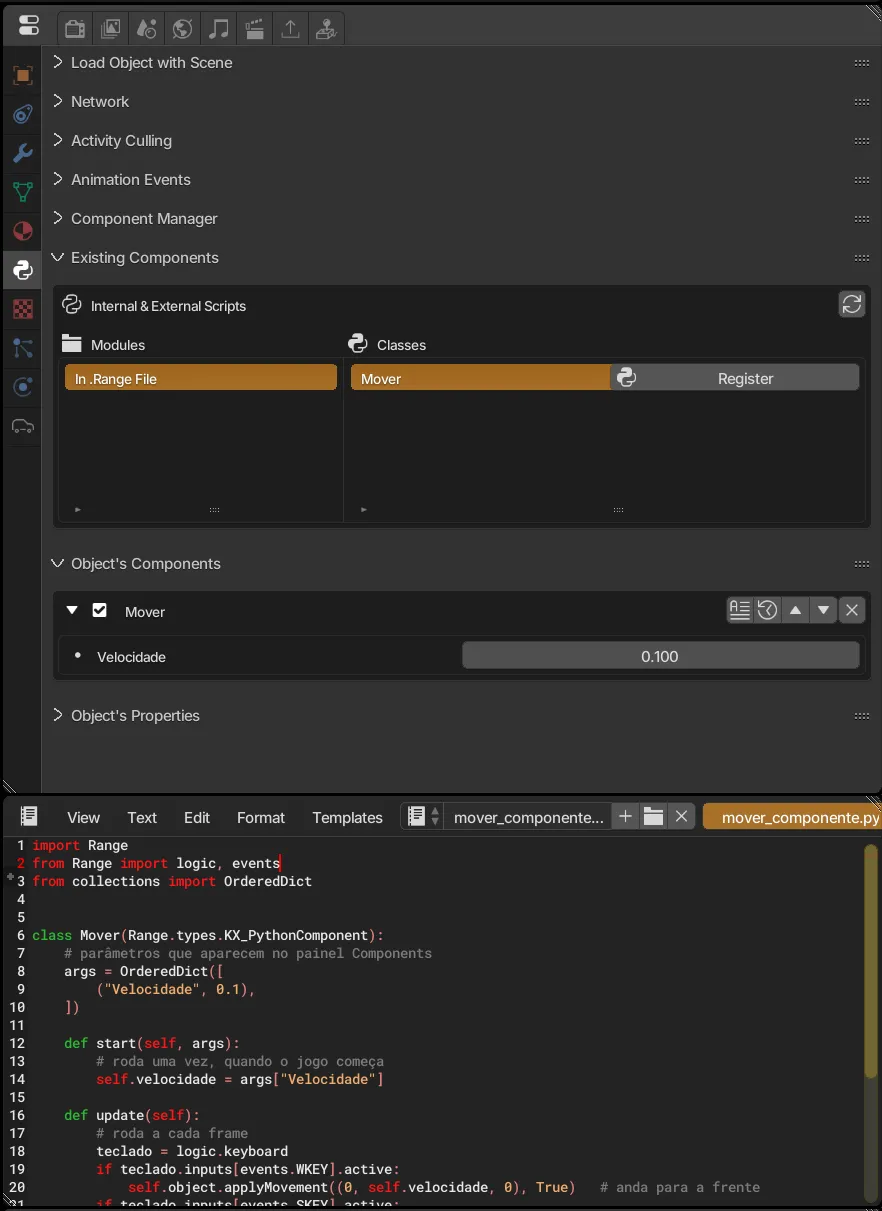The image size is (882, 1211).
Task: Open the Edit menu in the text editor
Action: point(197,817)
